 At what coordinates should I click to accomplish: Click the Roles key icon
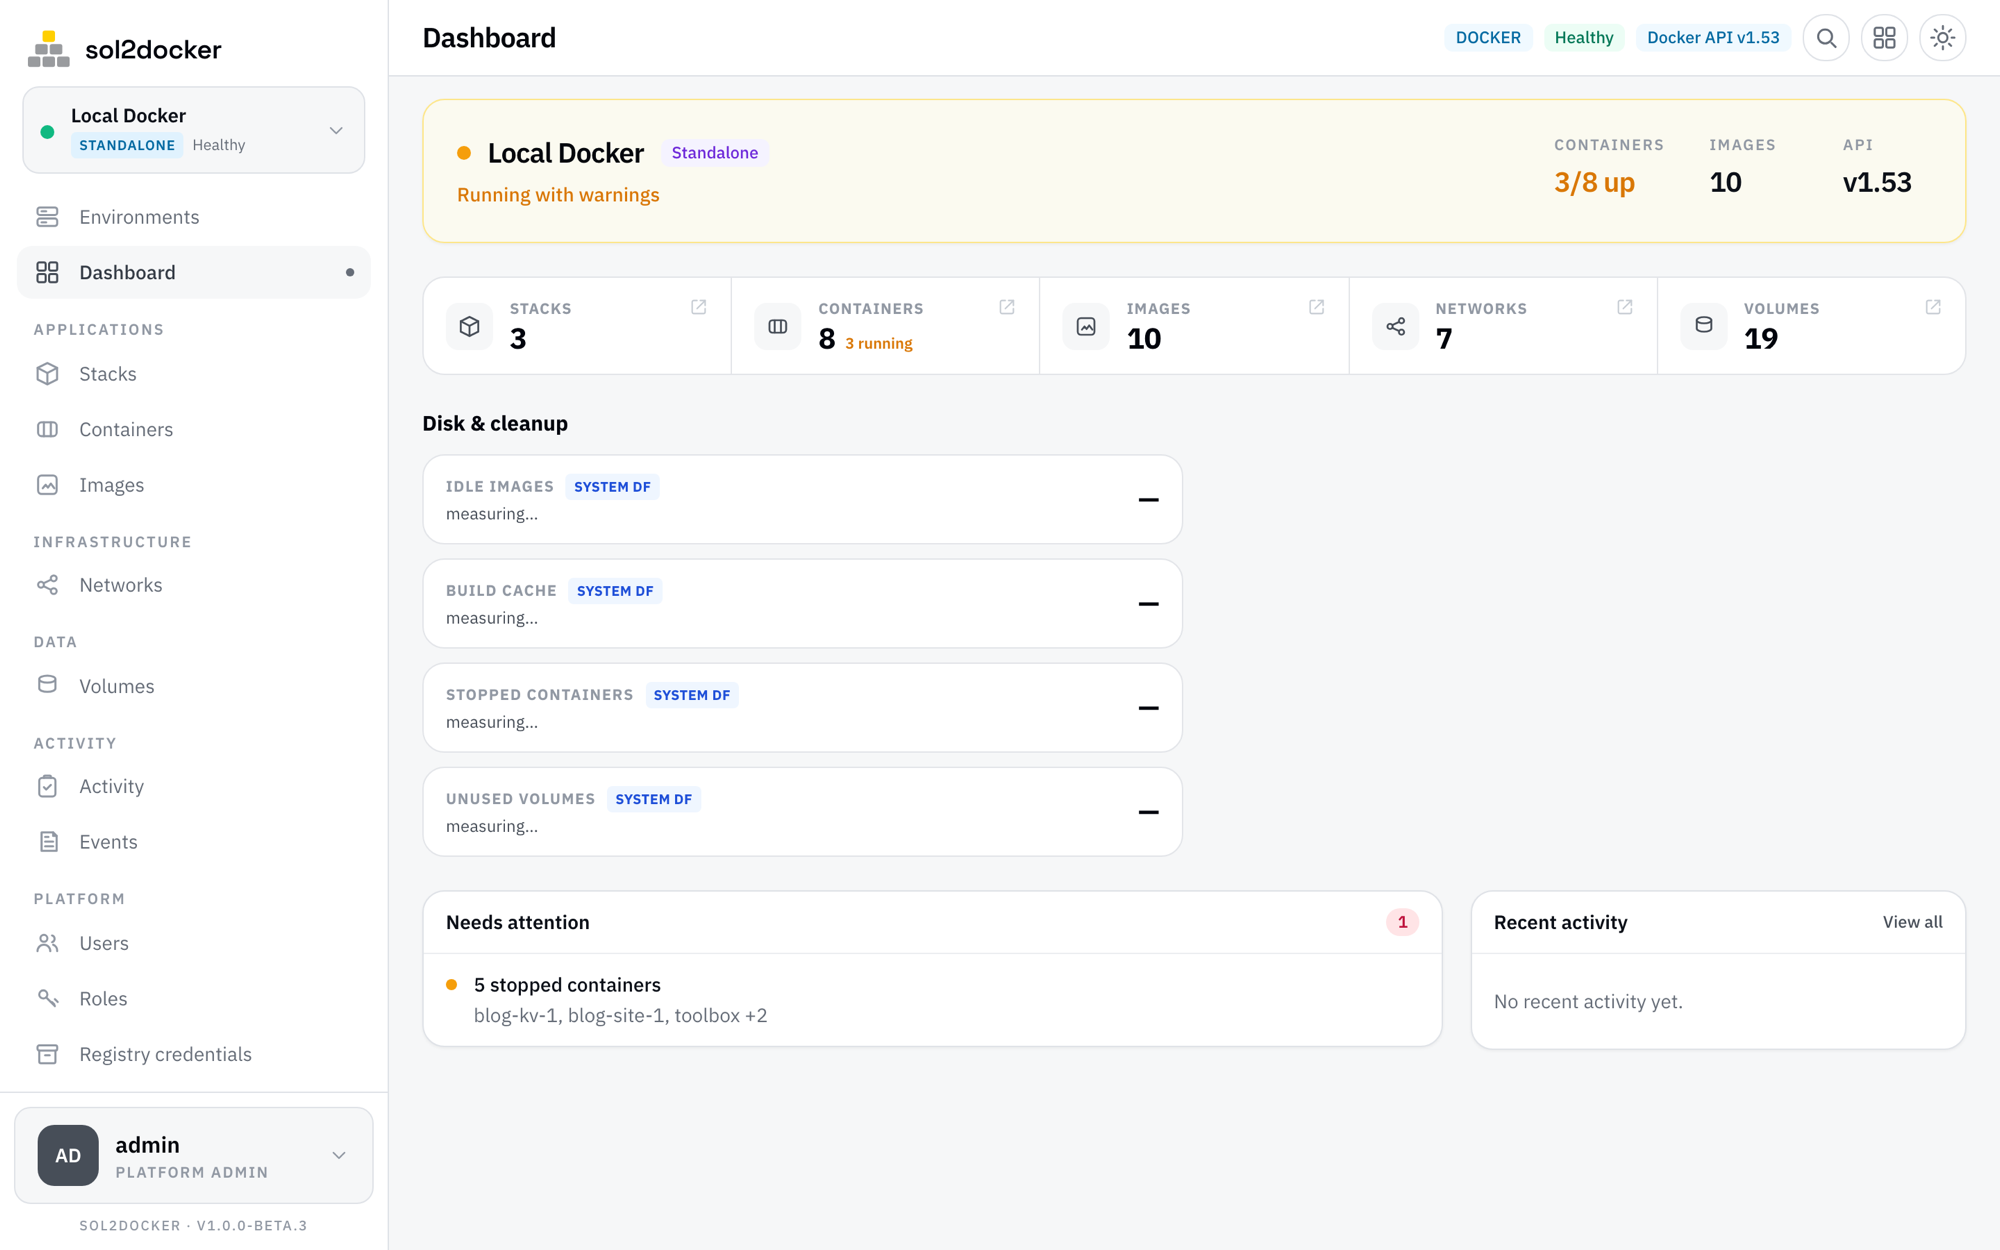(47, 998)
